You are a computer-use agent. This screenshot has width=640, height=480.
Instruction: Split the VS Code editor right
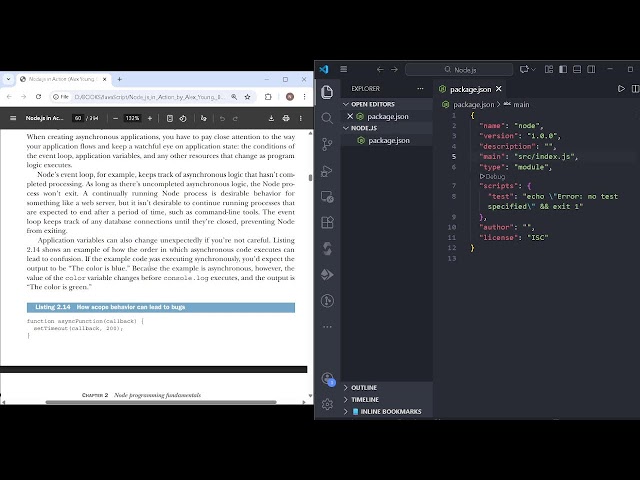pos(635,89)
